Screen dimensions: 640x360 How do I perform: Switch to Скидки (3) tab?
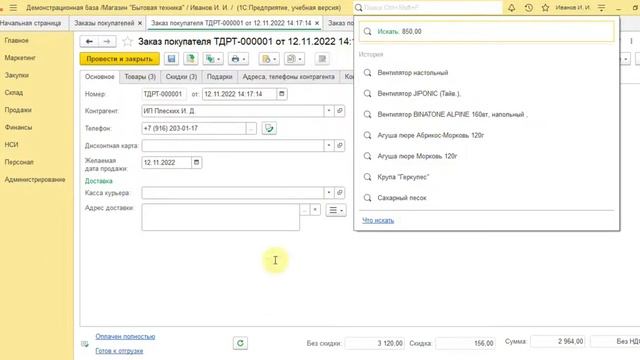pyautogui.click(x=181, y=77)
